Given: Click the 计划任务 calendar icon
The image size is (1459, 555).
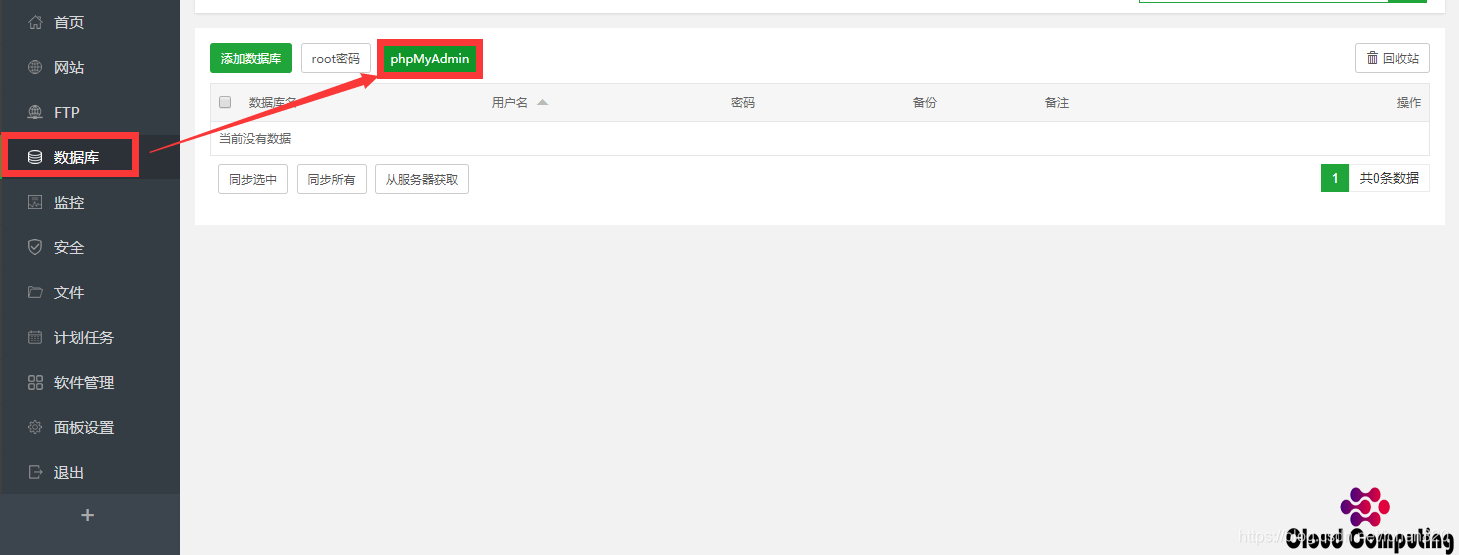Looking at the screenshot, I should click(35, 337).
